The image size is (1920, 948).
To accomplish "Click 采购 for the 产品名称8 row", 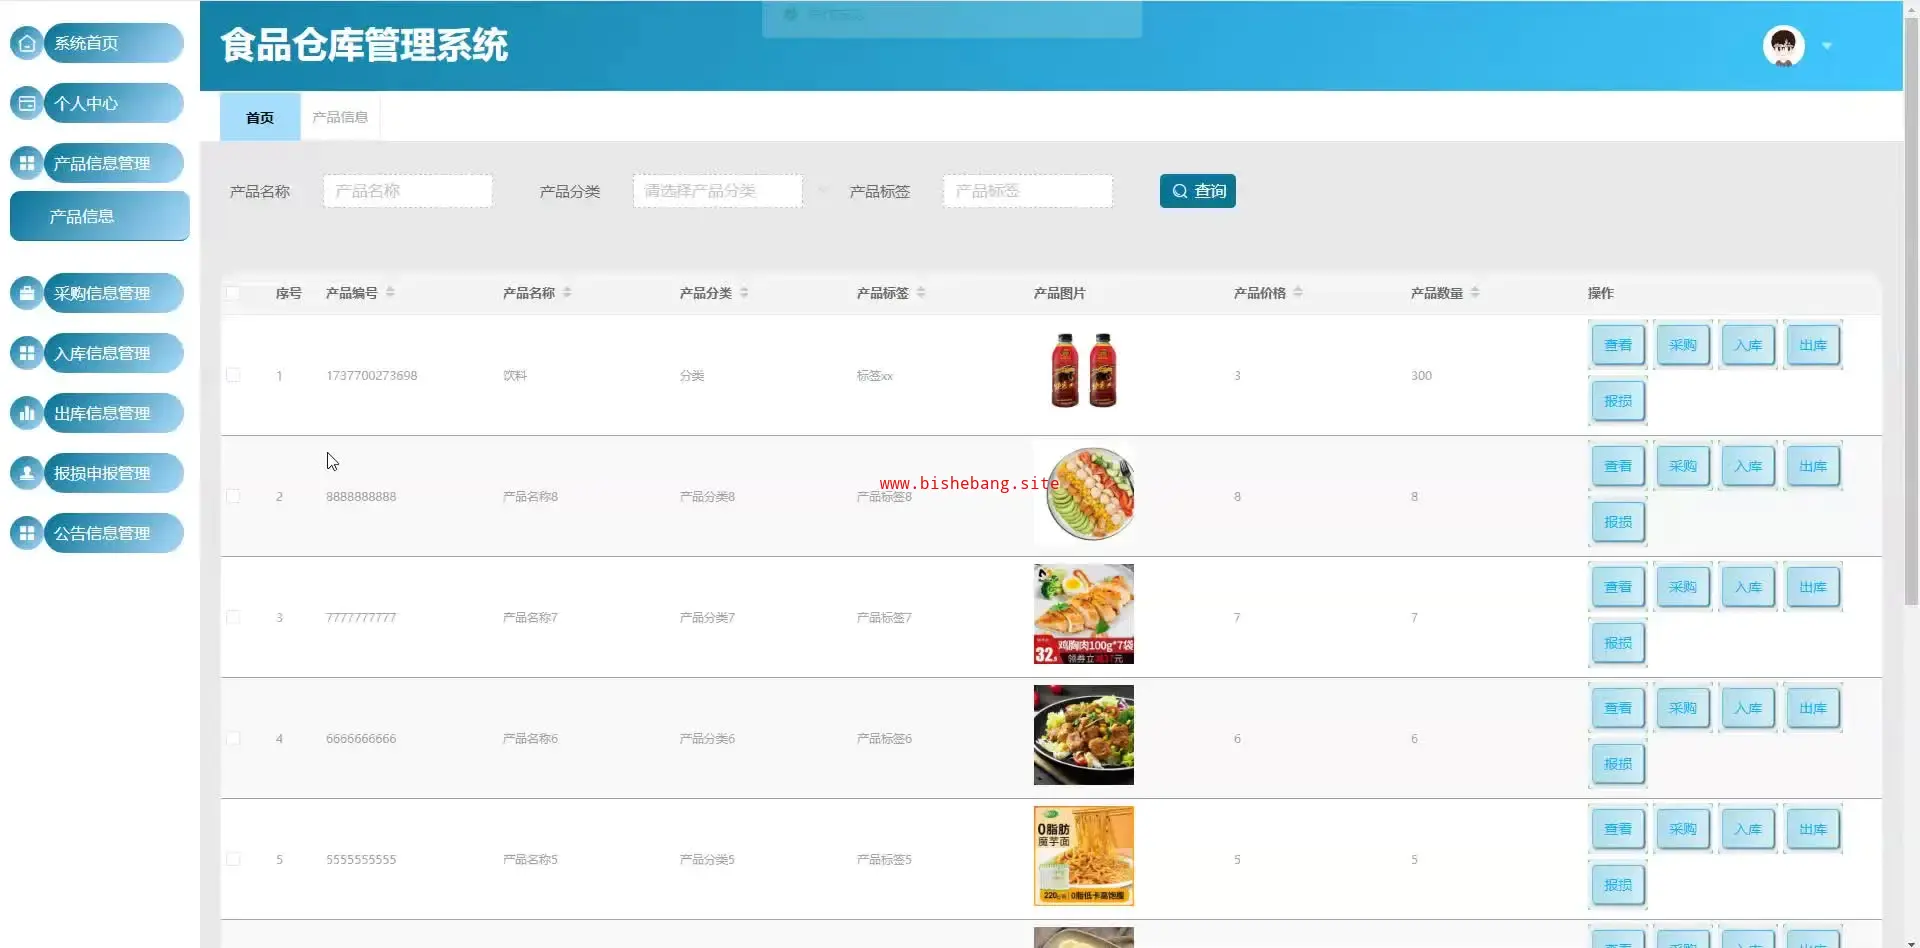I will [x=1683, y=466].
